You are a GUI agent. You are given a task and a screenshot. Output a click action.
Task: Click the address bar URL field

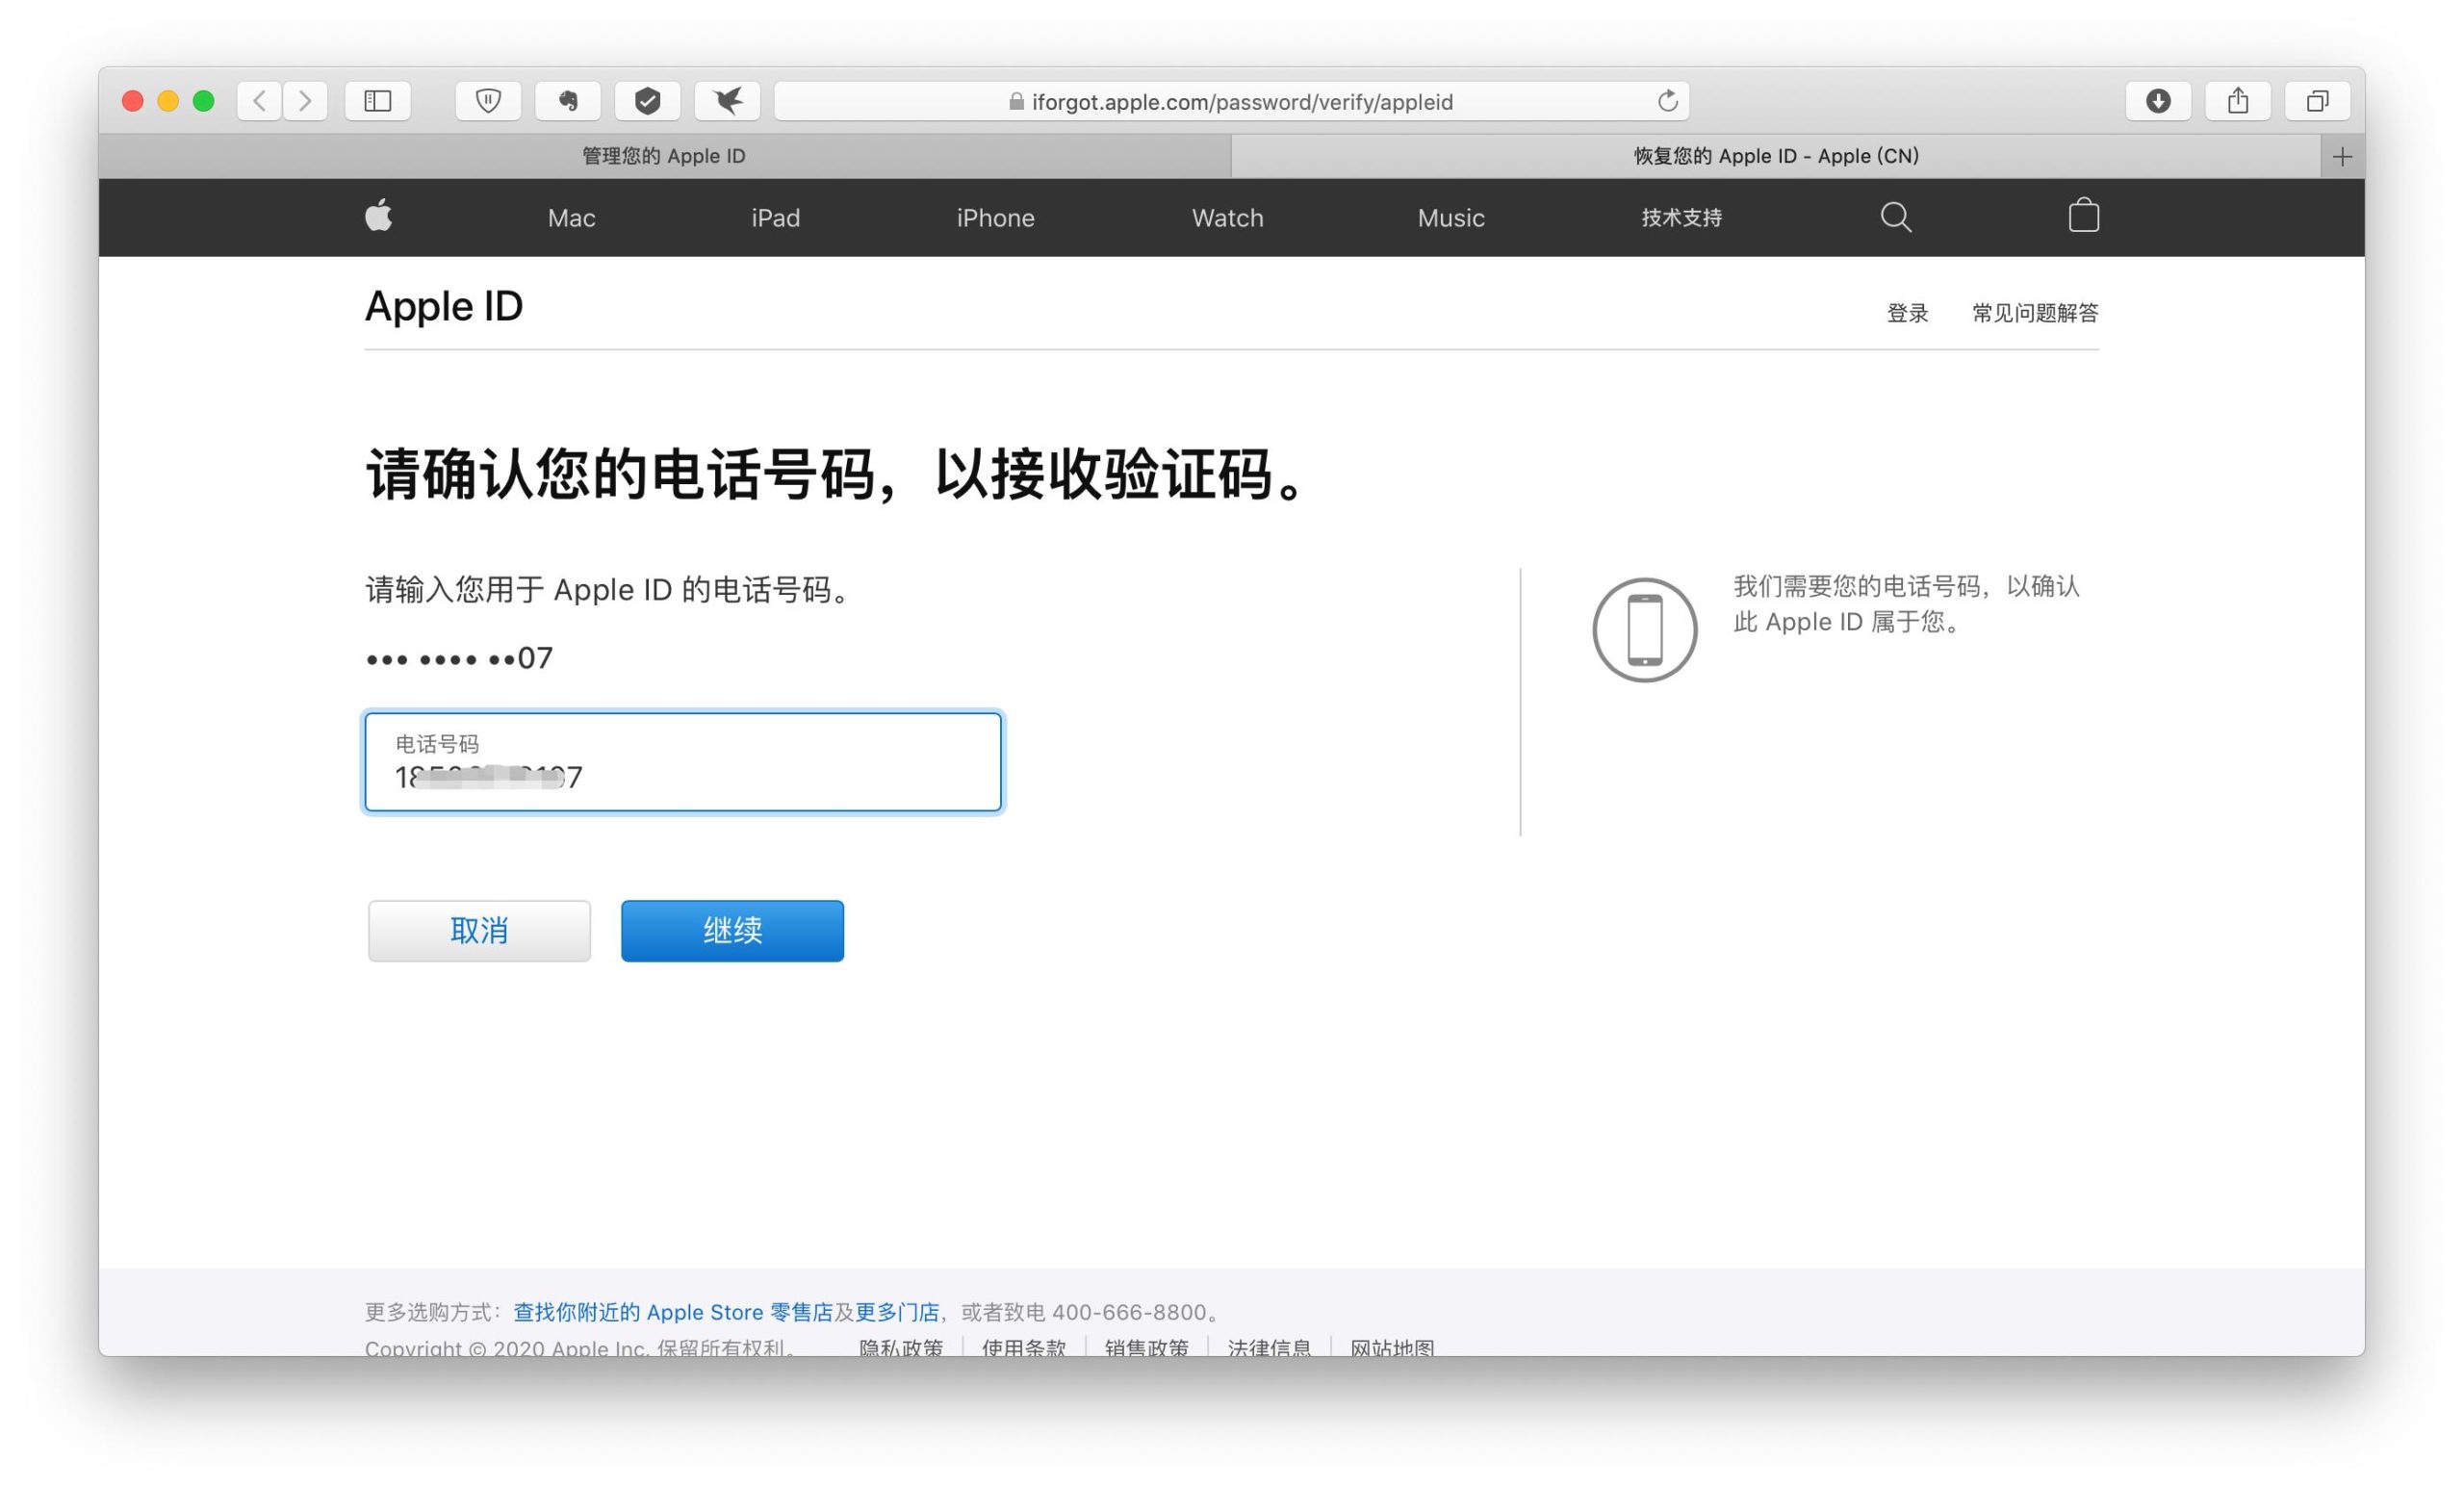[1232, 101]
